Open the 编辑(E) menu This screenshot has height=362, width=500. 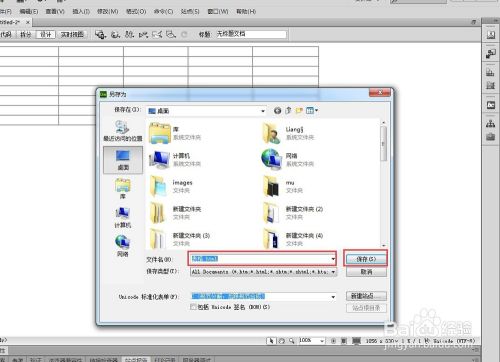pyautogui.click(x=29, y=12)
